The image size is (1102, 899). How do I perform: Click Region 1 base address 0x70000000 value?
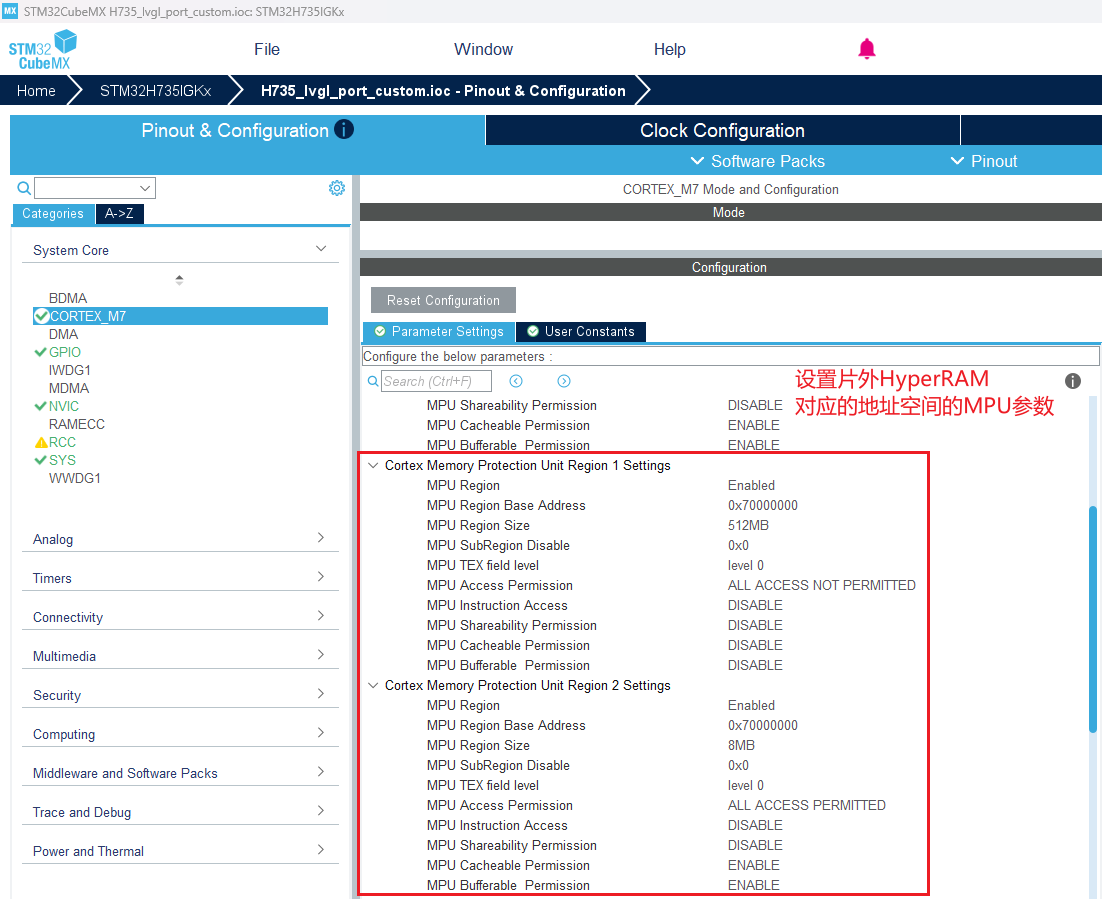763,505
